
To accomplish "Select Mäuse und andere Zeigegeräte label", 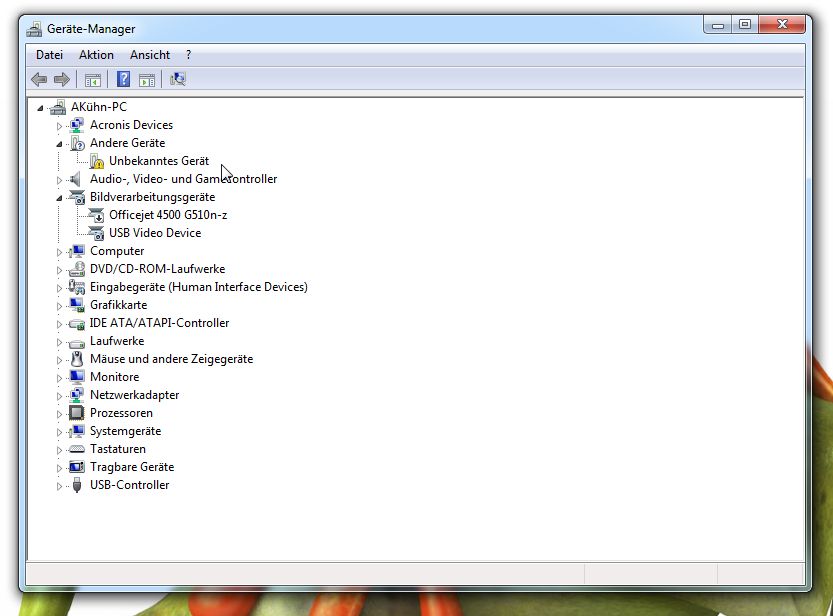I will click(171, 359).
